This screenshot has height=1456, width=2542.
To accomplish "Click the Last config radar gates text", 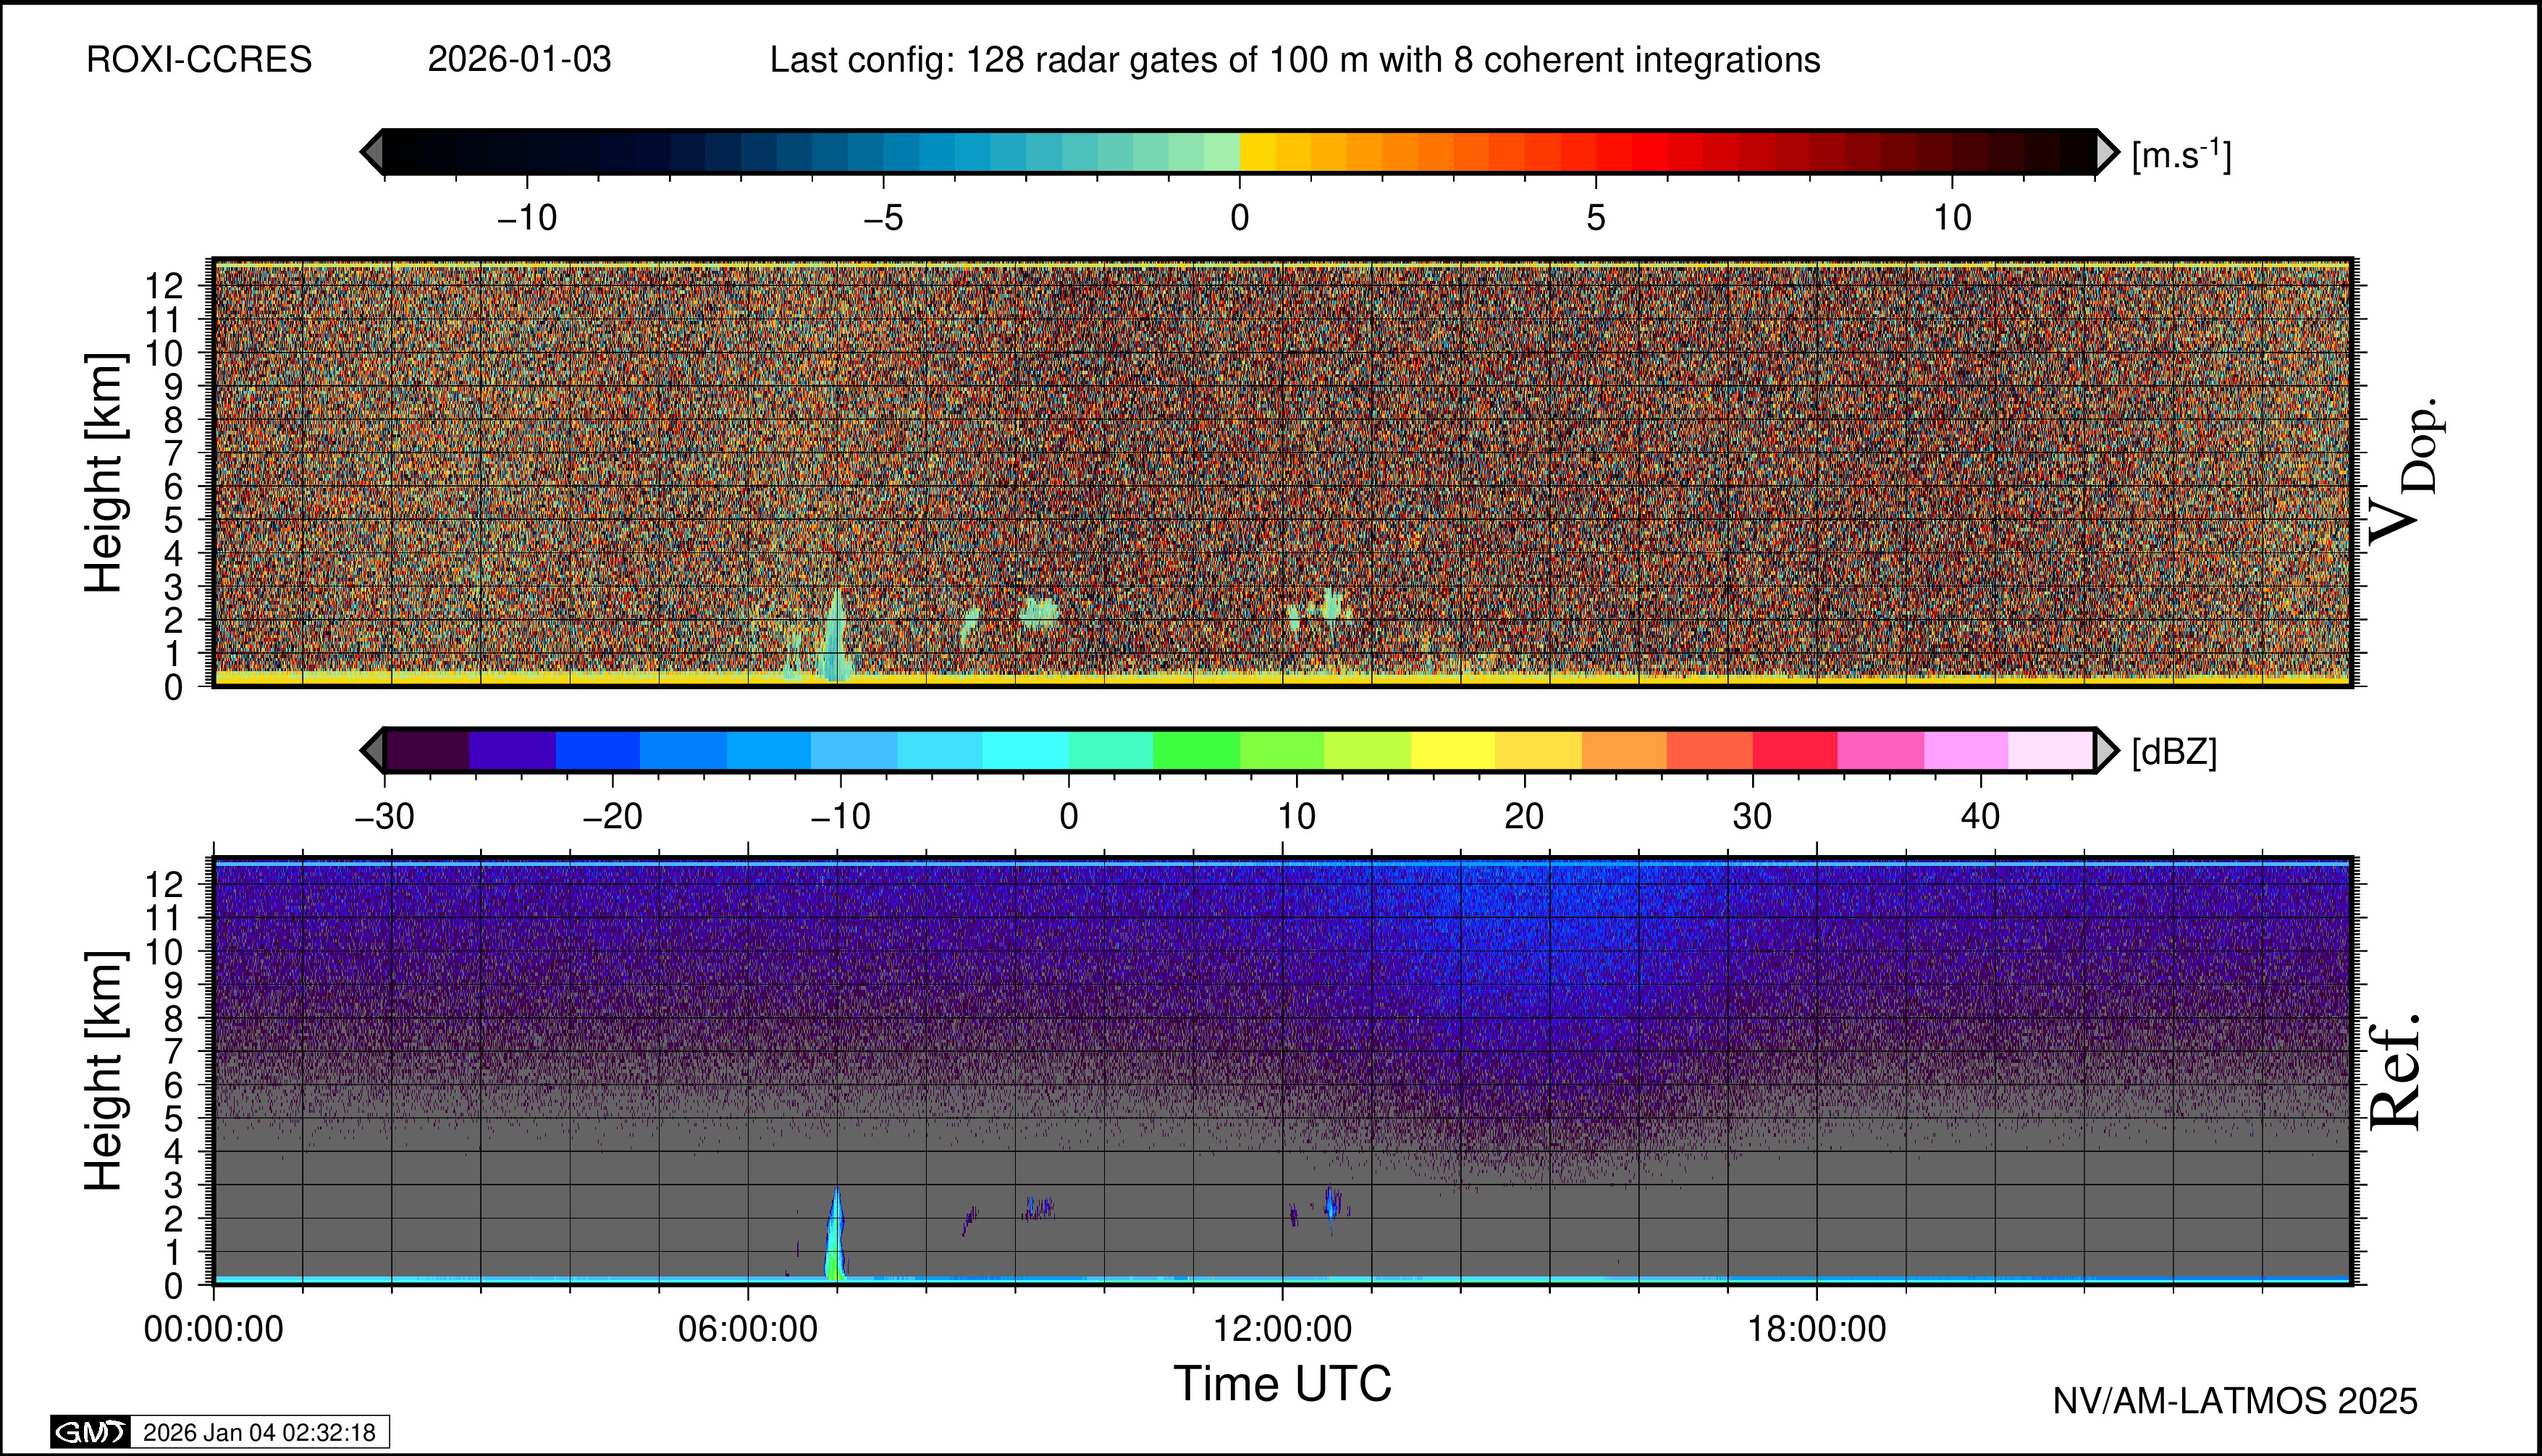I will click(x=1294, y=60).
